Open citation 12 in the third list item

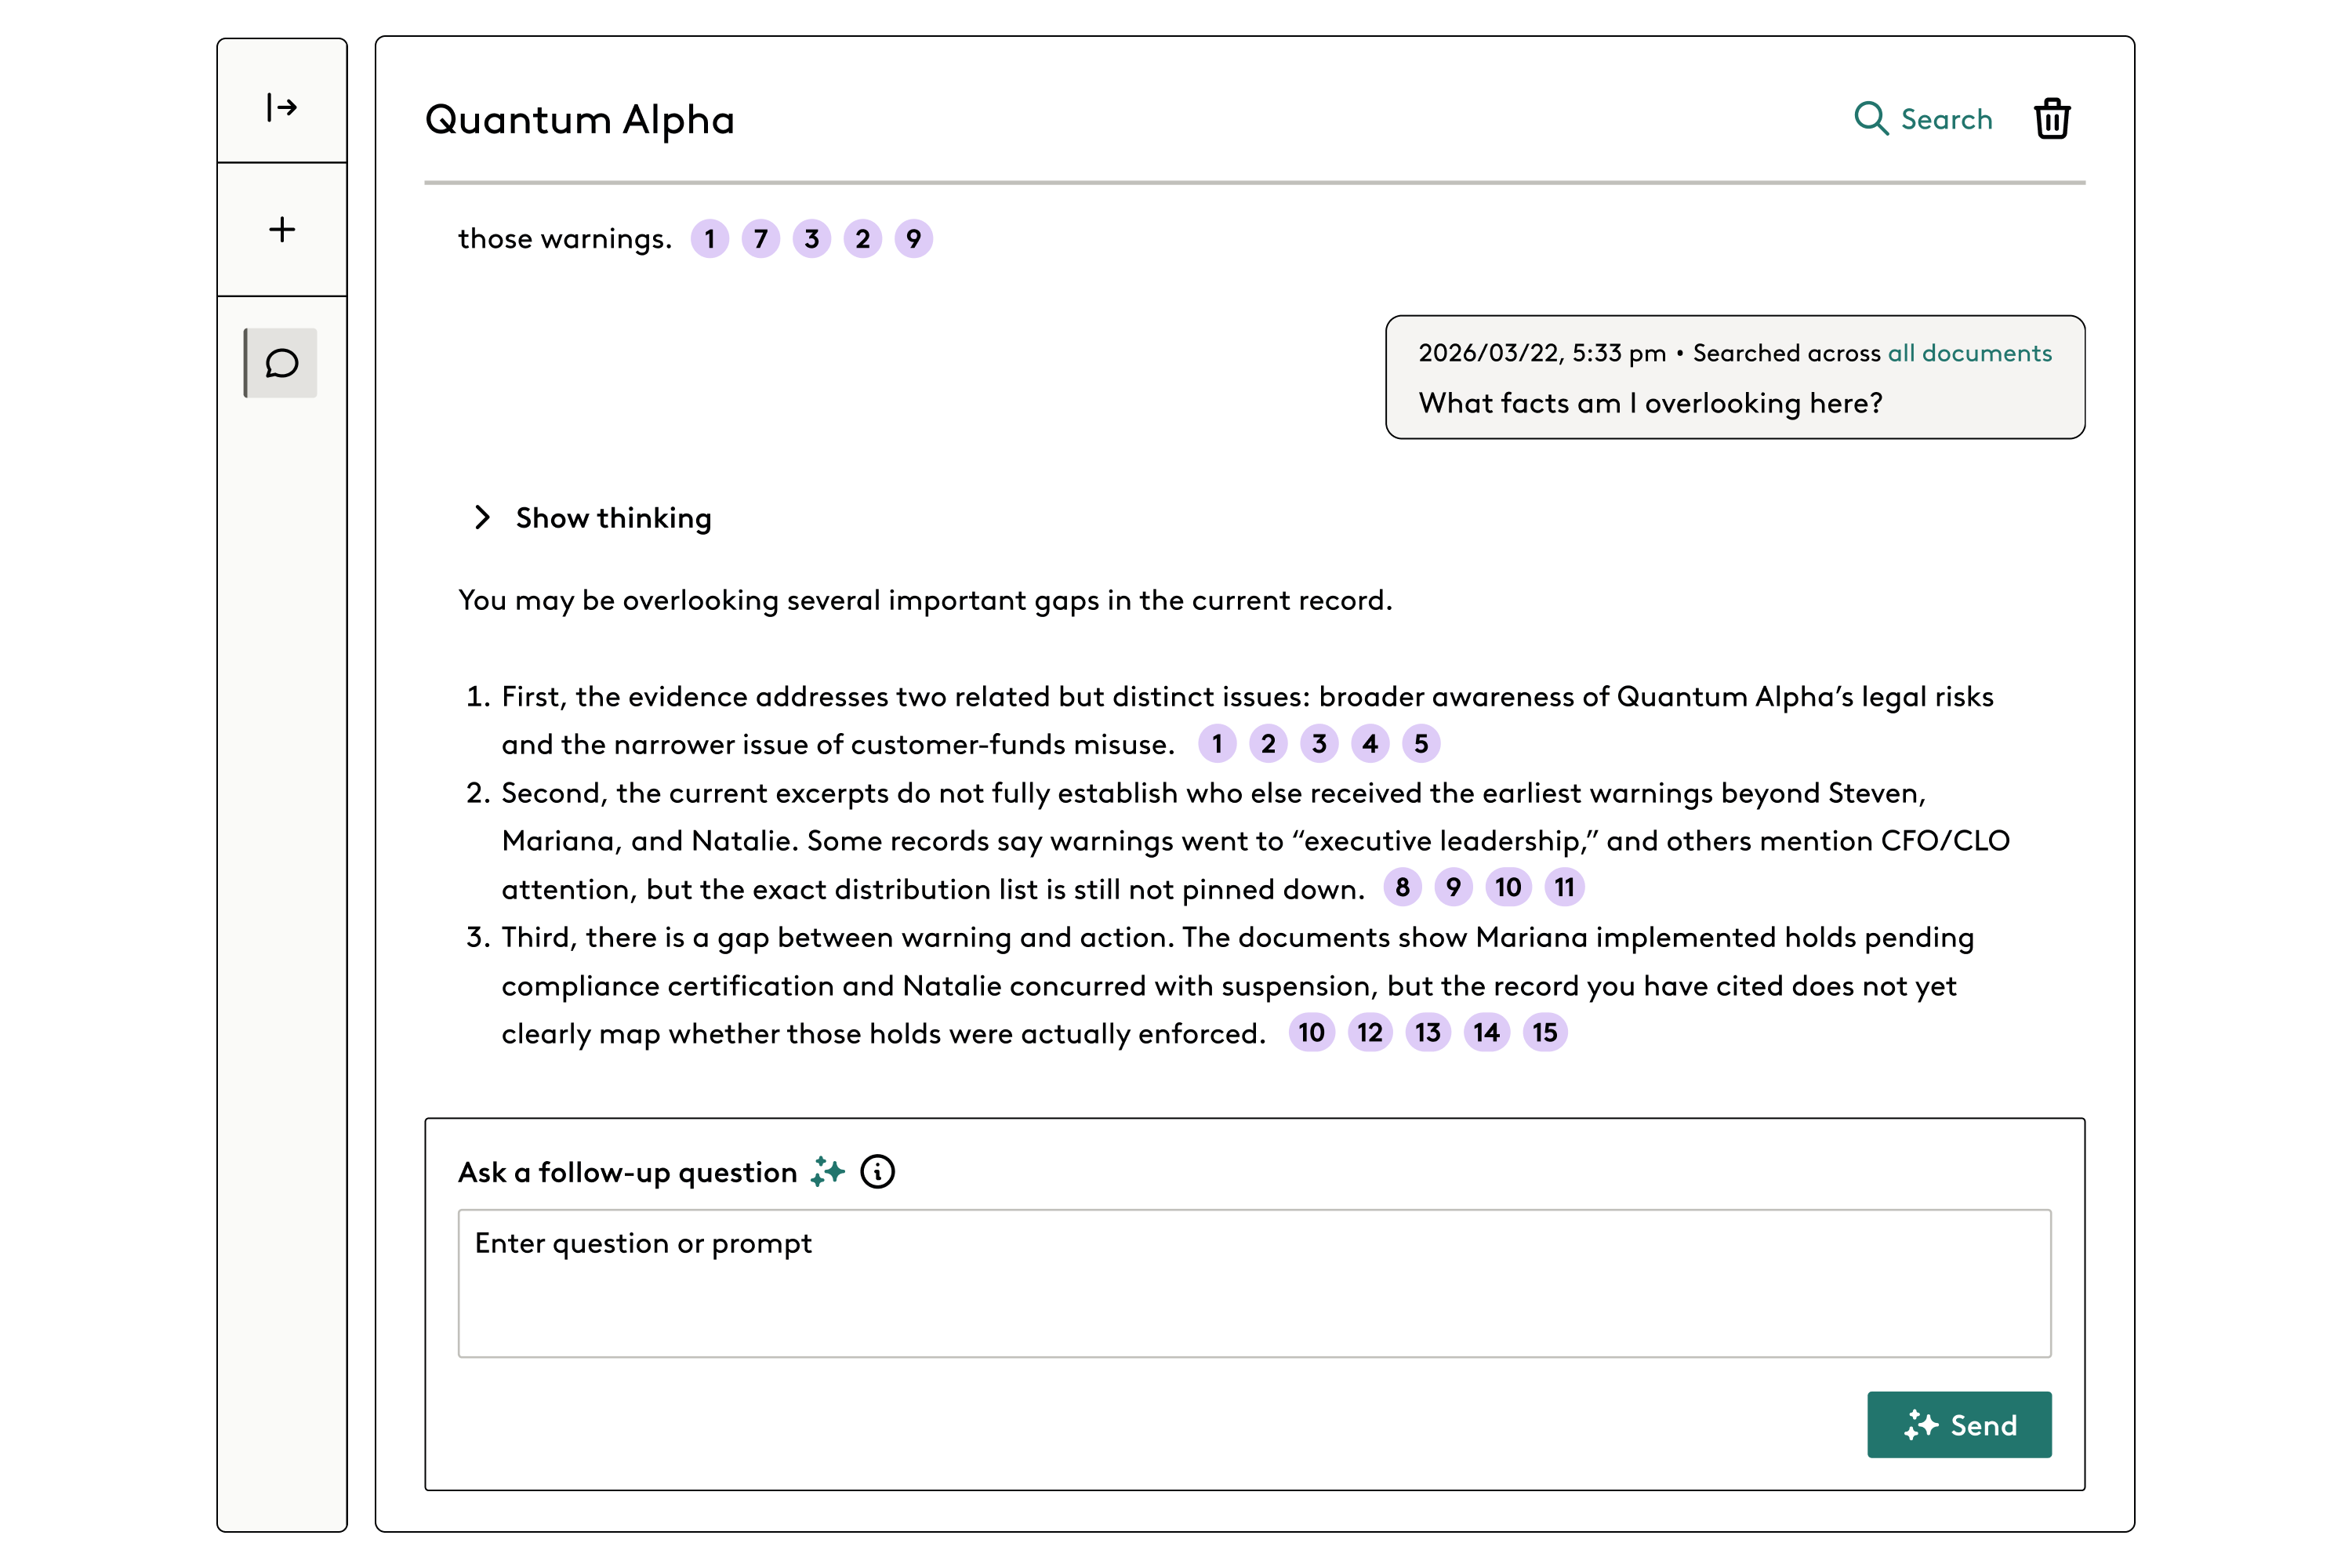[1370, 1032]
